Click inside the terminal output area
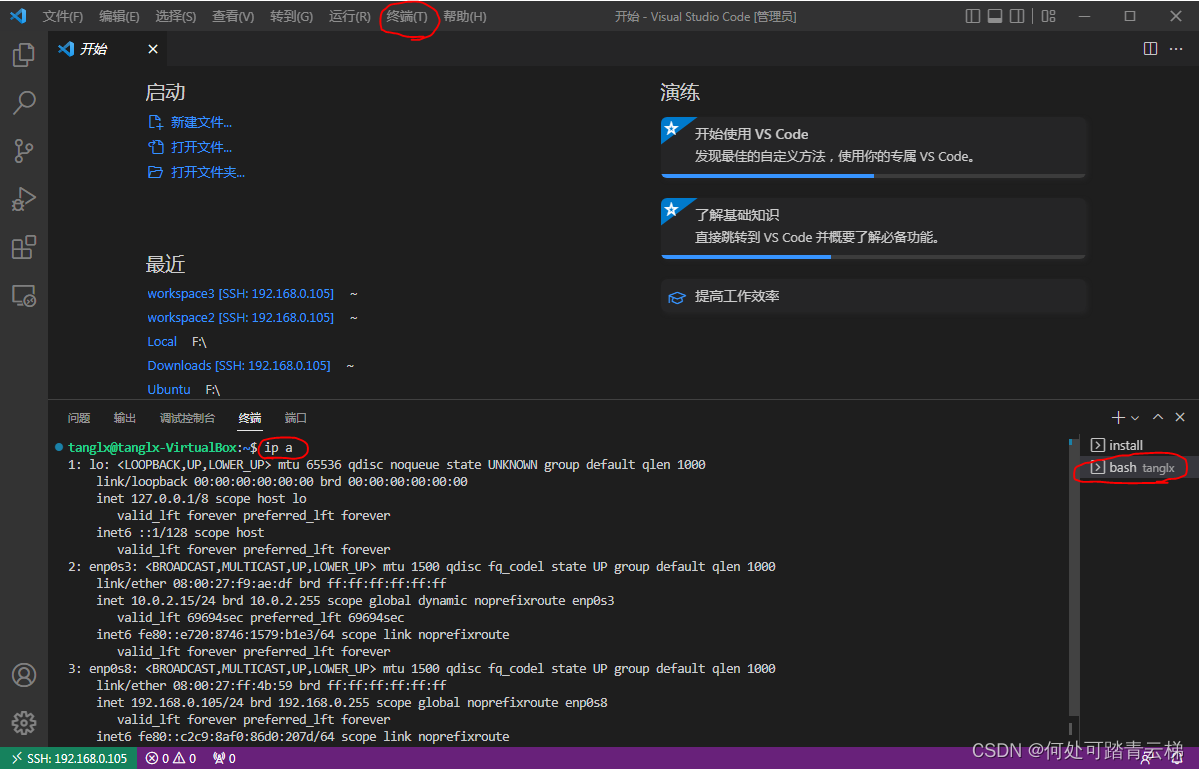 pyautogui.click(x=558, y=592)
